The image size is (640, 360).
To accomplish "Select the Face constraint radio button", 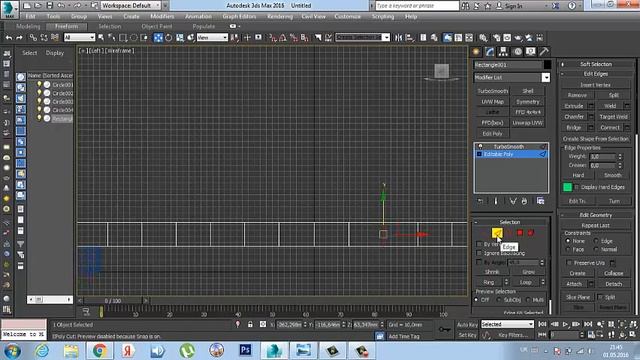I will pos(568,249).
